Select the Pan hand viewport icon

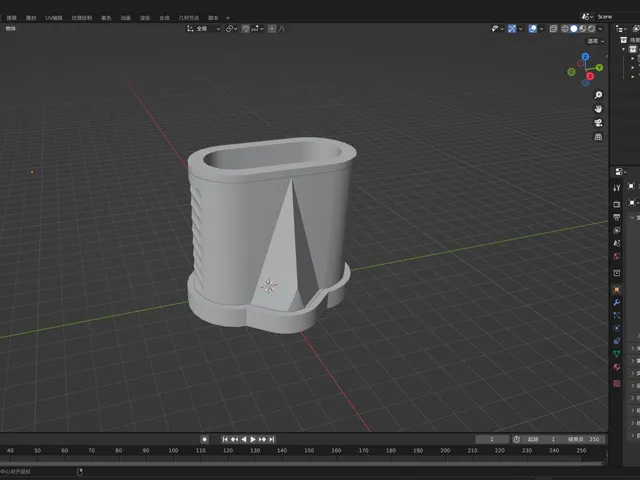(598, 109)
